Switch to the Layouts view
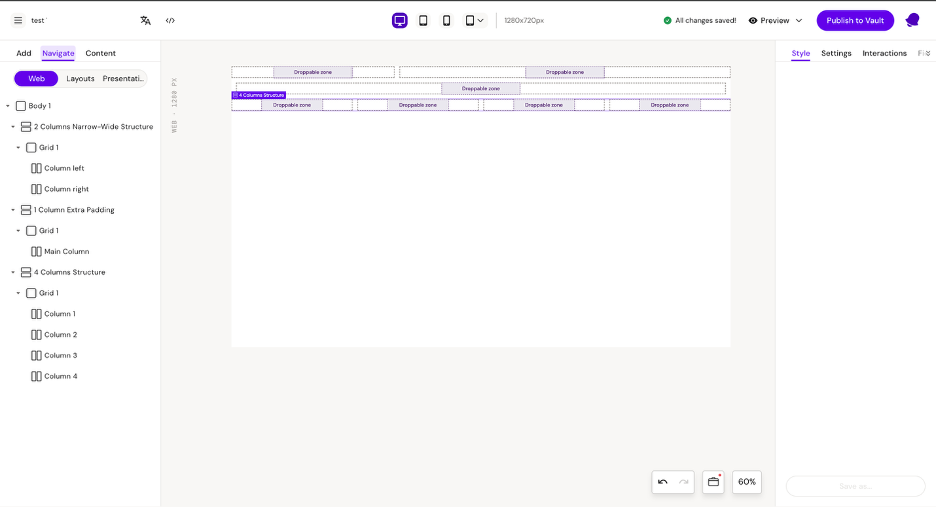 [x=80, y=79]
